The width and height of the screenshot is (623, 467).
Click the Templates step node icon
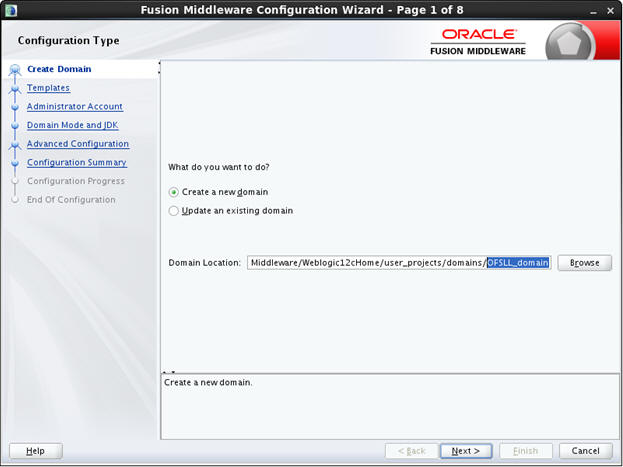click(15, 89)
